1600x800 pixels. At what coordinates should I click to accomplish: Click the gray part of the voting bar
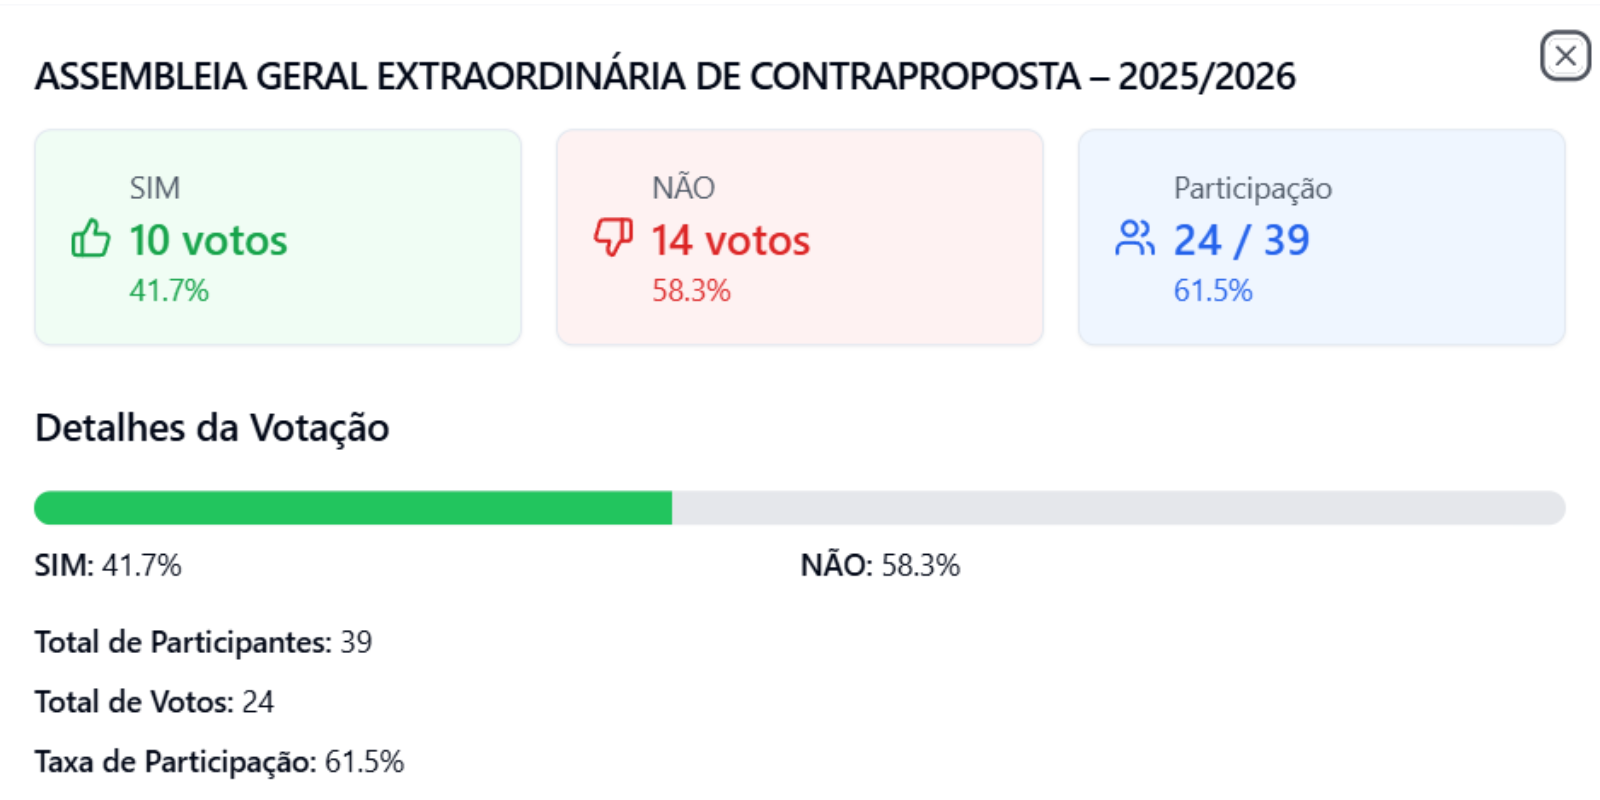(1118, 508)
